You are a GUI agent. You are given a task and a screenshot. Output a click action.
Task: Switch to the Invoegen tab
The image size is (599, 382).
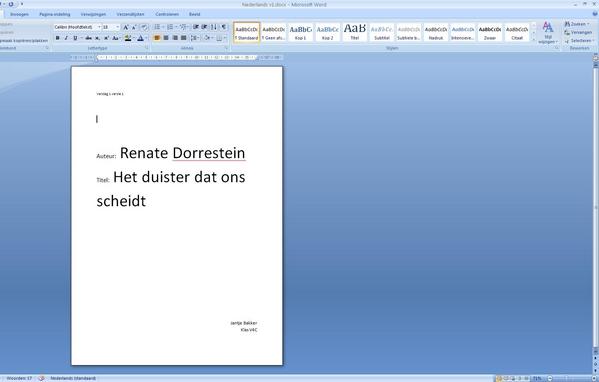click(x=19, y=14)
